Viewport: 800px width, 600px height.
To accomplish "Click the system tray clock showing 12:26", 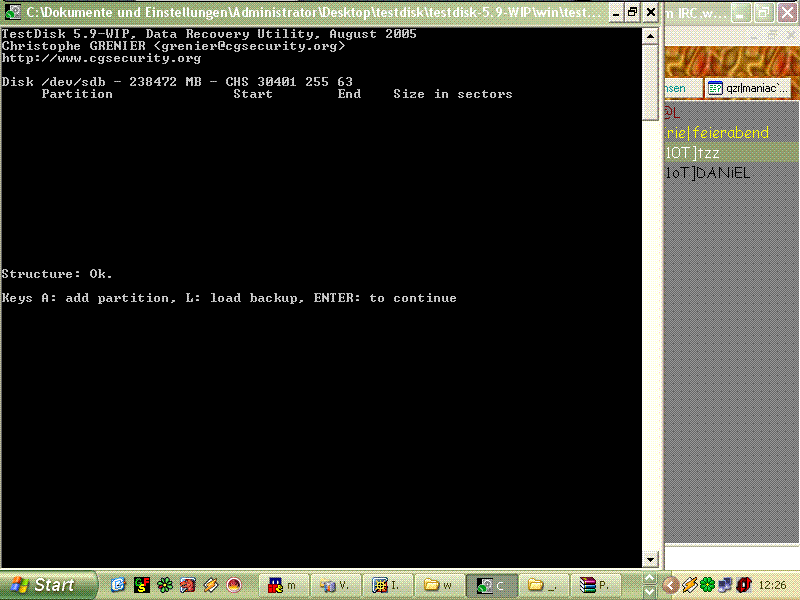I will pos(772,585).
